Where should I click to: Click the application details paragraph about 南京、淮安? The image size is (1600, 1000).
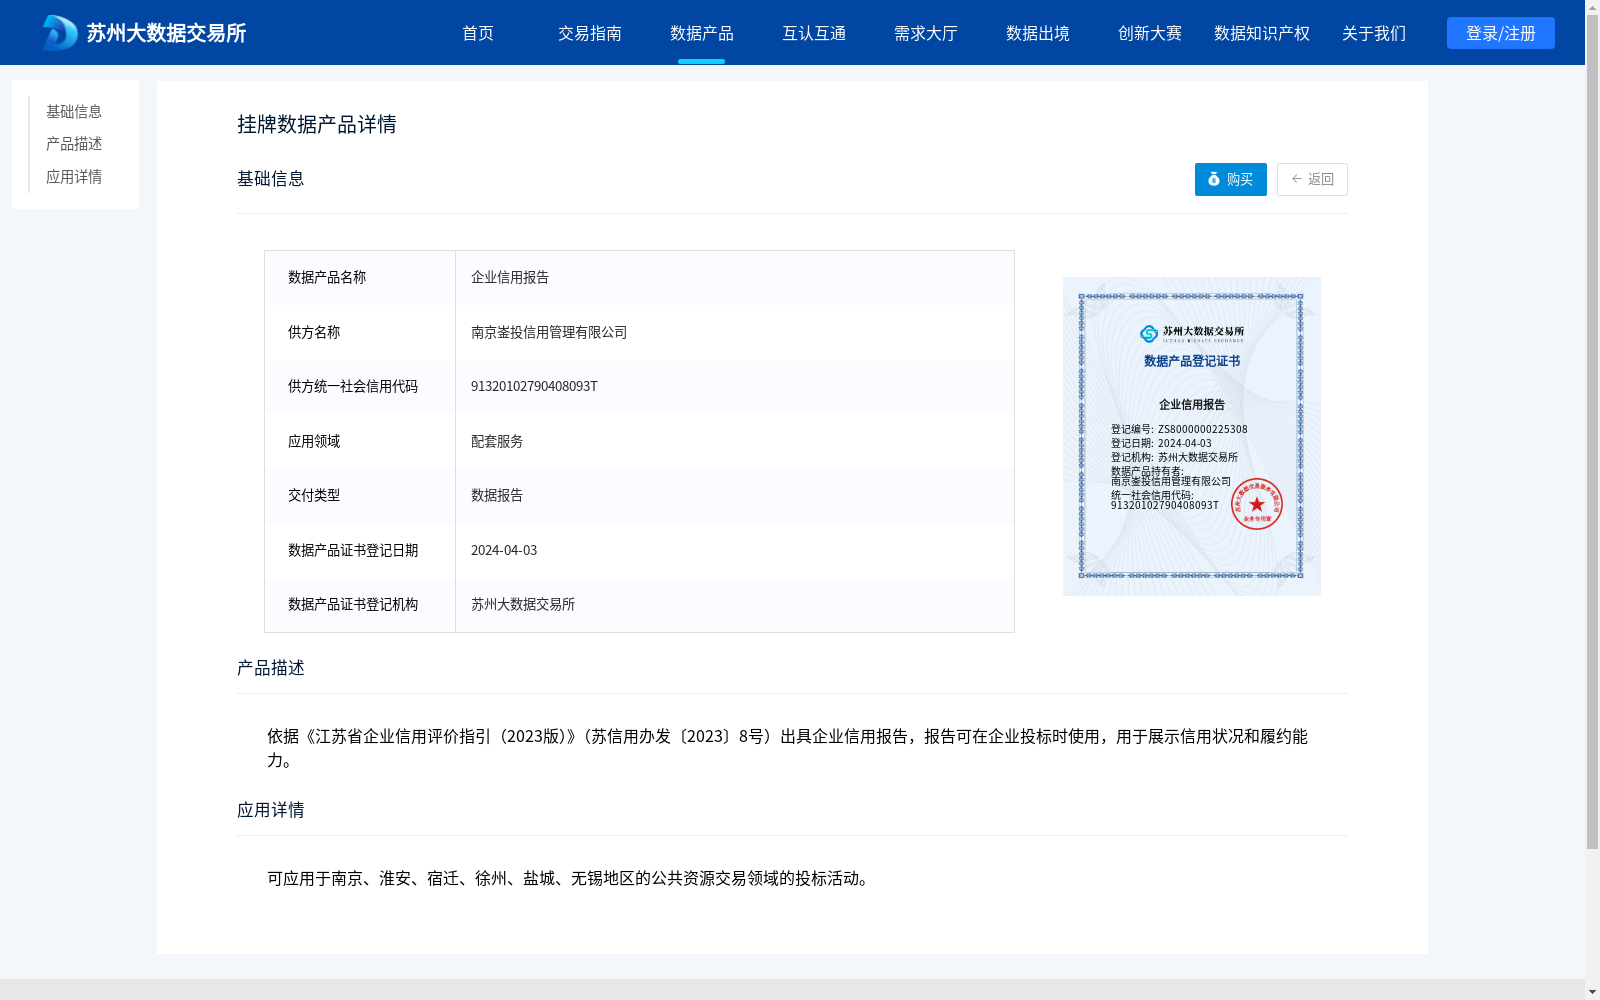[x=571, y=878]
